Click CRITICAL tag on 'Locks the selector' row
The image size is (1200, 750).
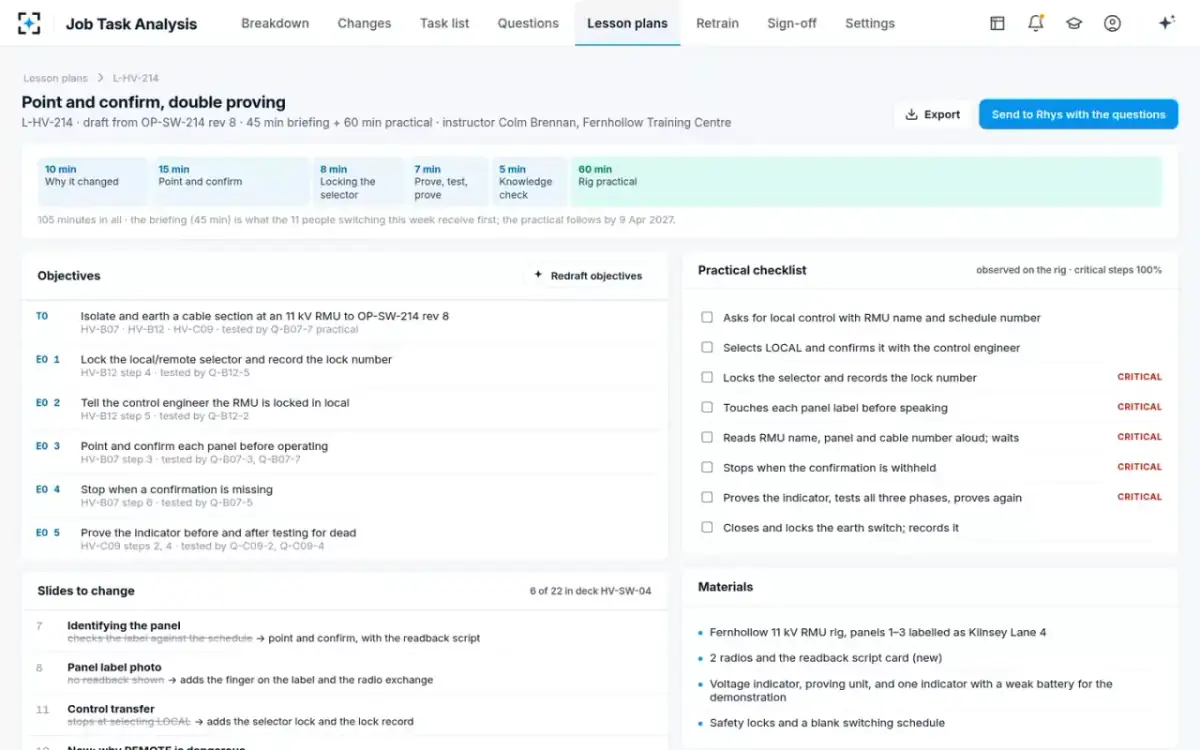(x=1139, y=377)
